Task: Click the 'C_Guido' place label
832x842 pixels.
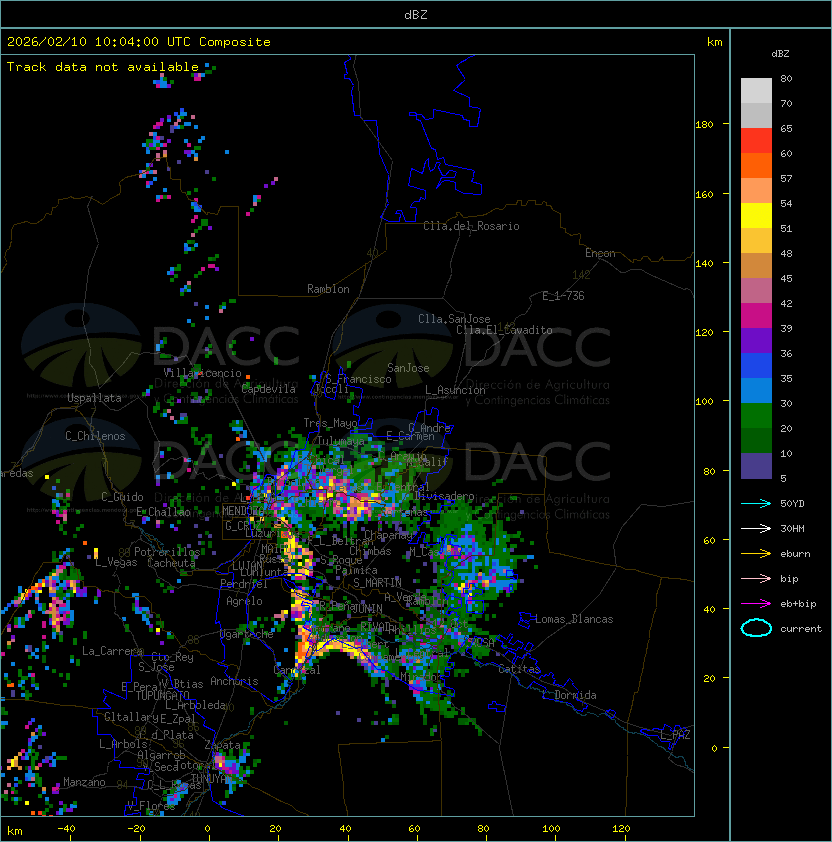Action: coord(122,497)
